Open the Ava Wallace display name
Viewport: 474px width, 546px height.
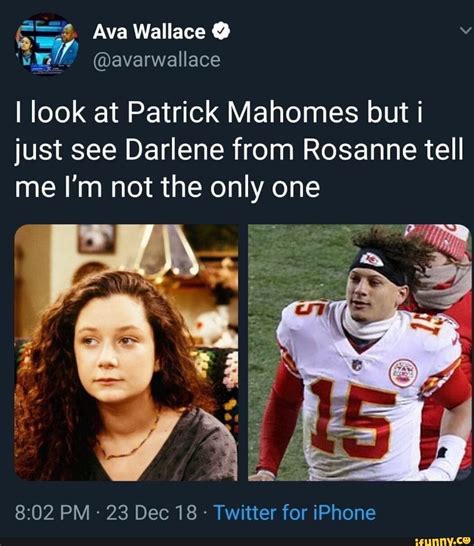(149, 32)
